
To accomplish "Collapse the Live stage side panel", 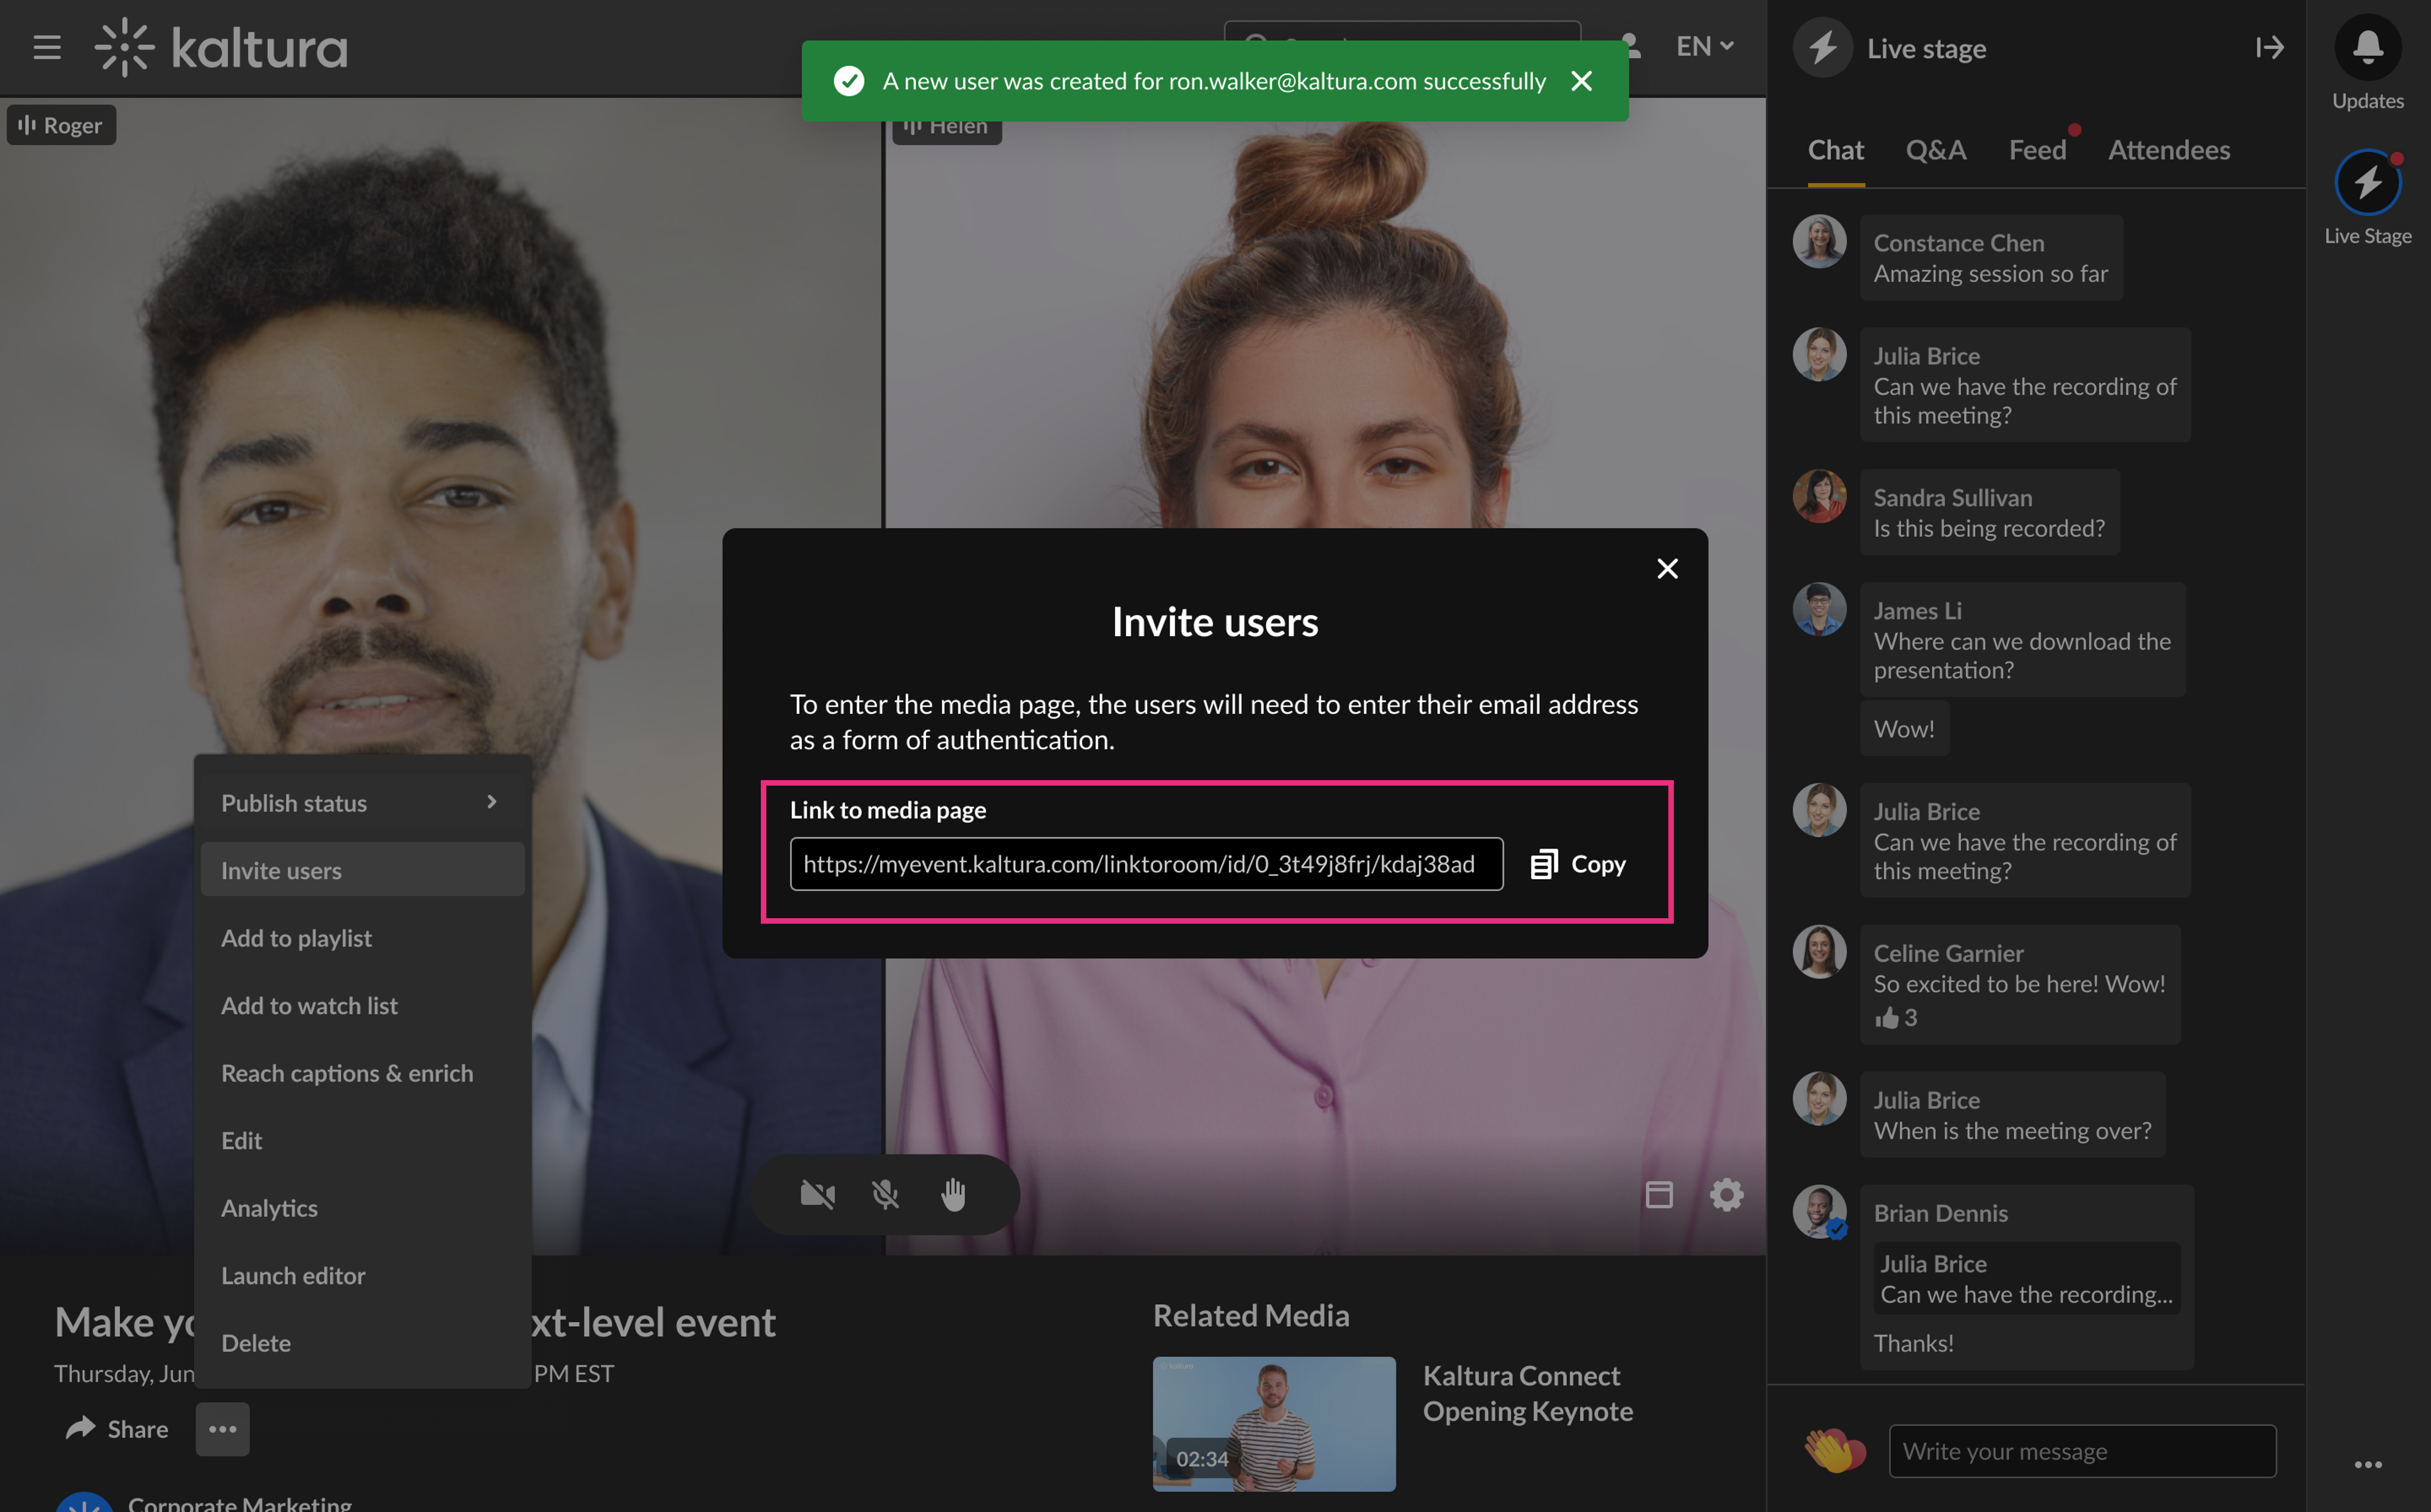I will (2269, 47).
